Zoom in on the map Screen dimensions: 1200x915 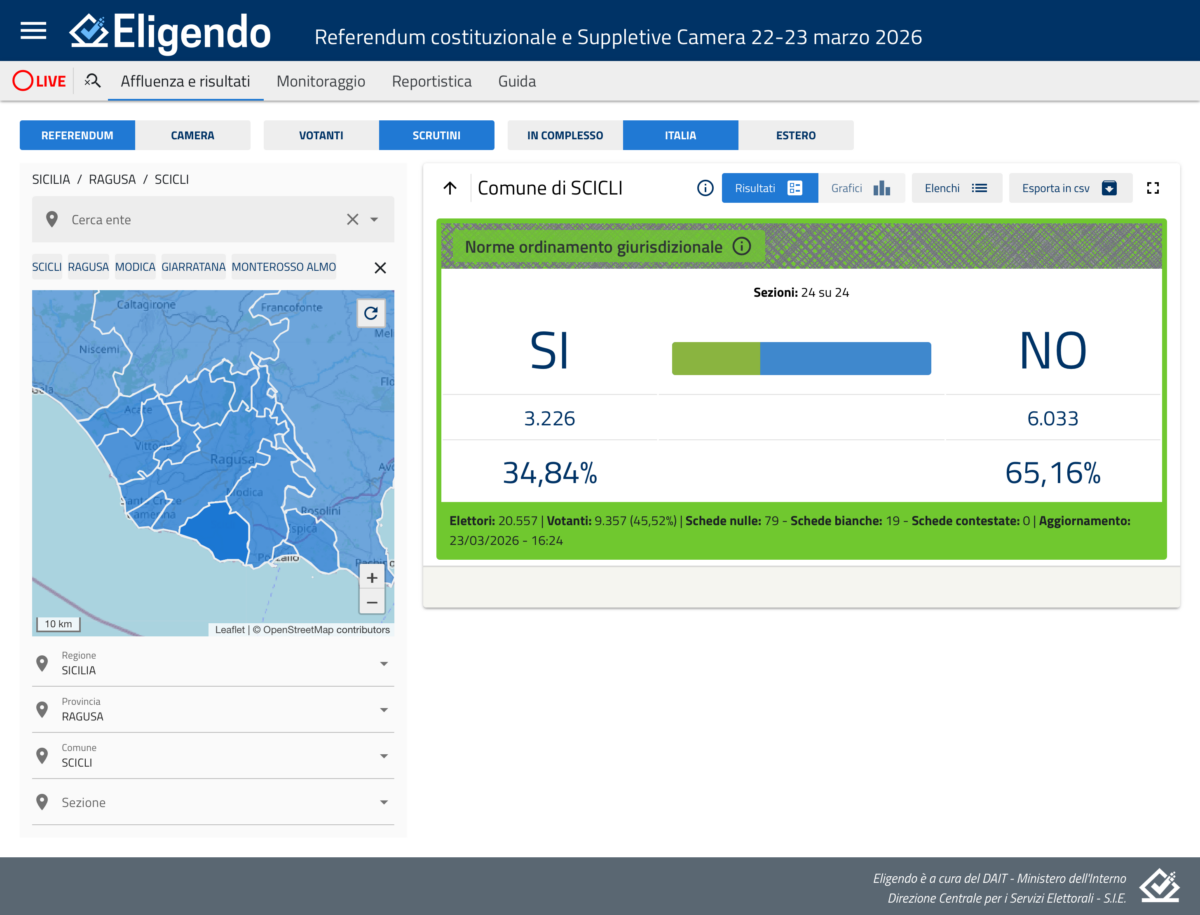pyautogui.click(x=372, y=578)
